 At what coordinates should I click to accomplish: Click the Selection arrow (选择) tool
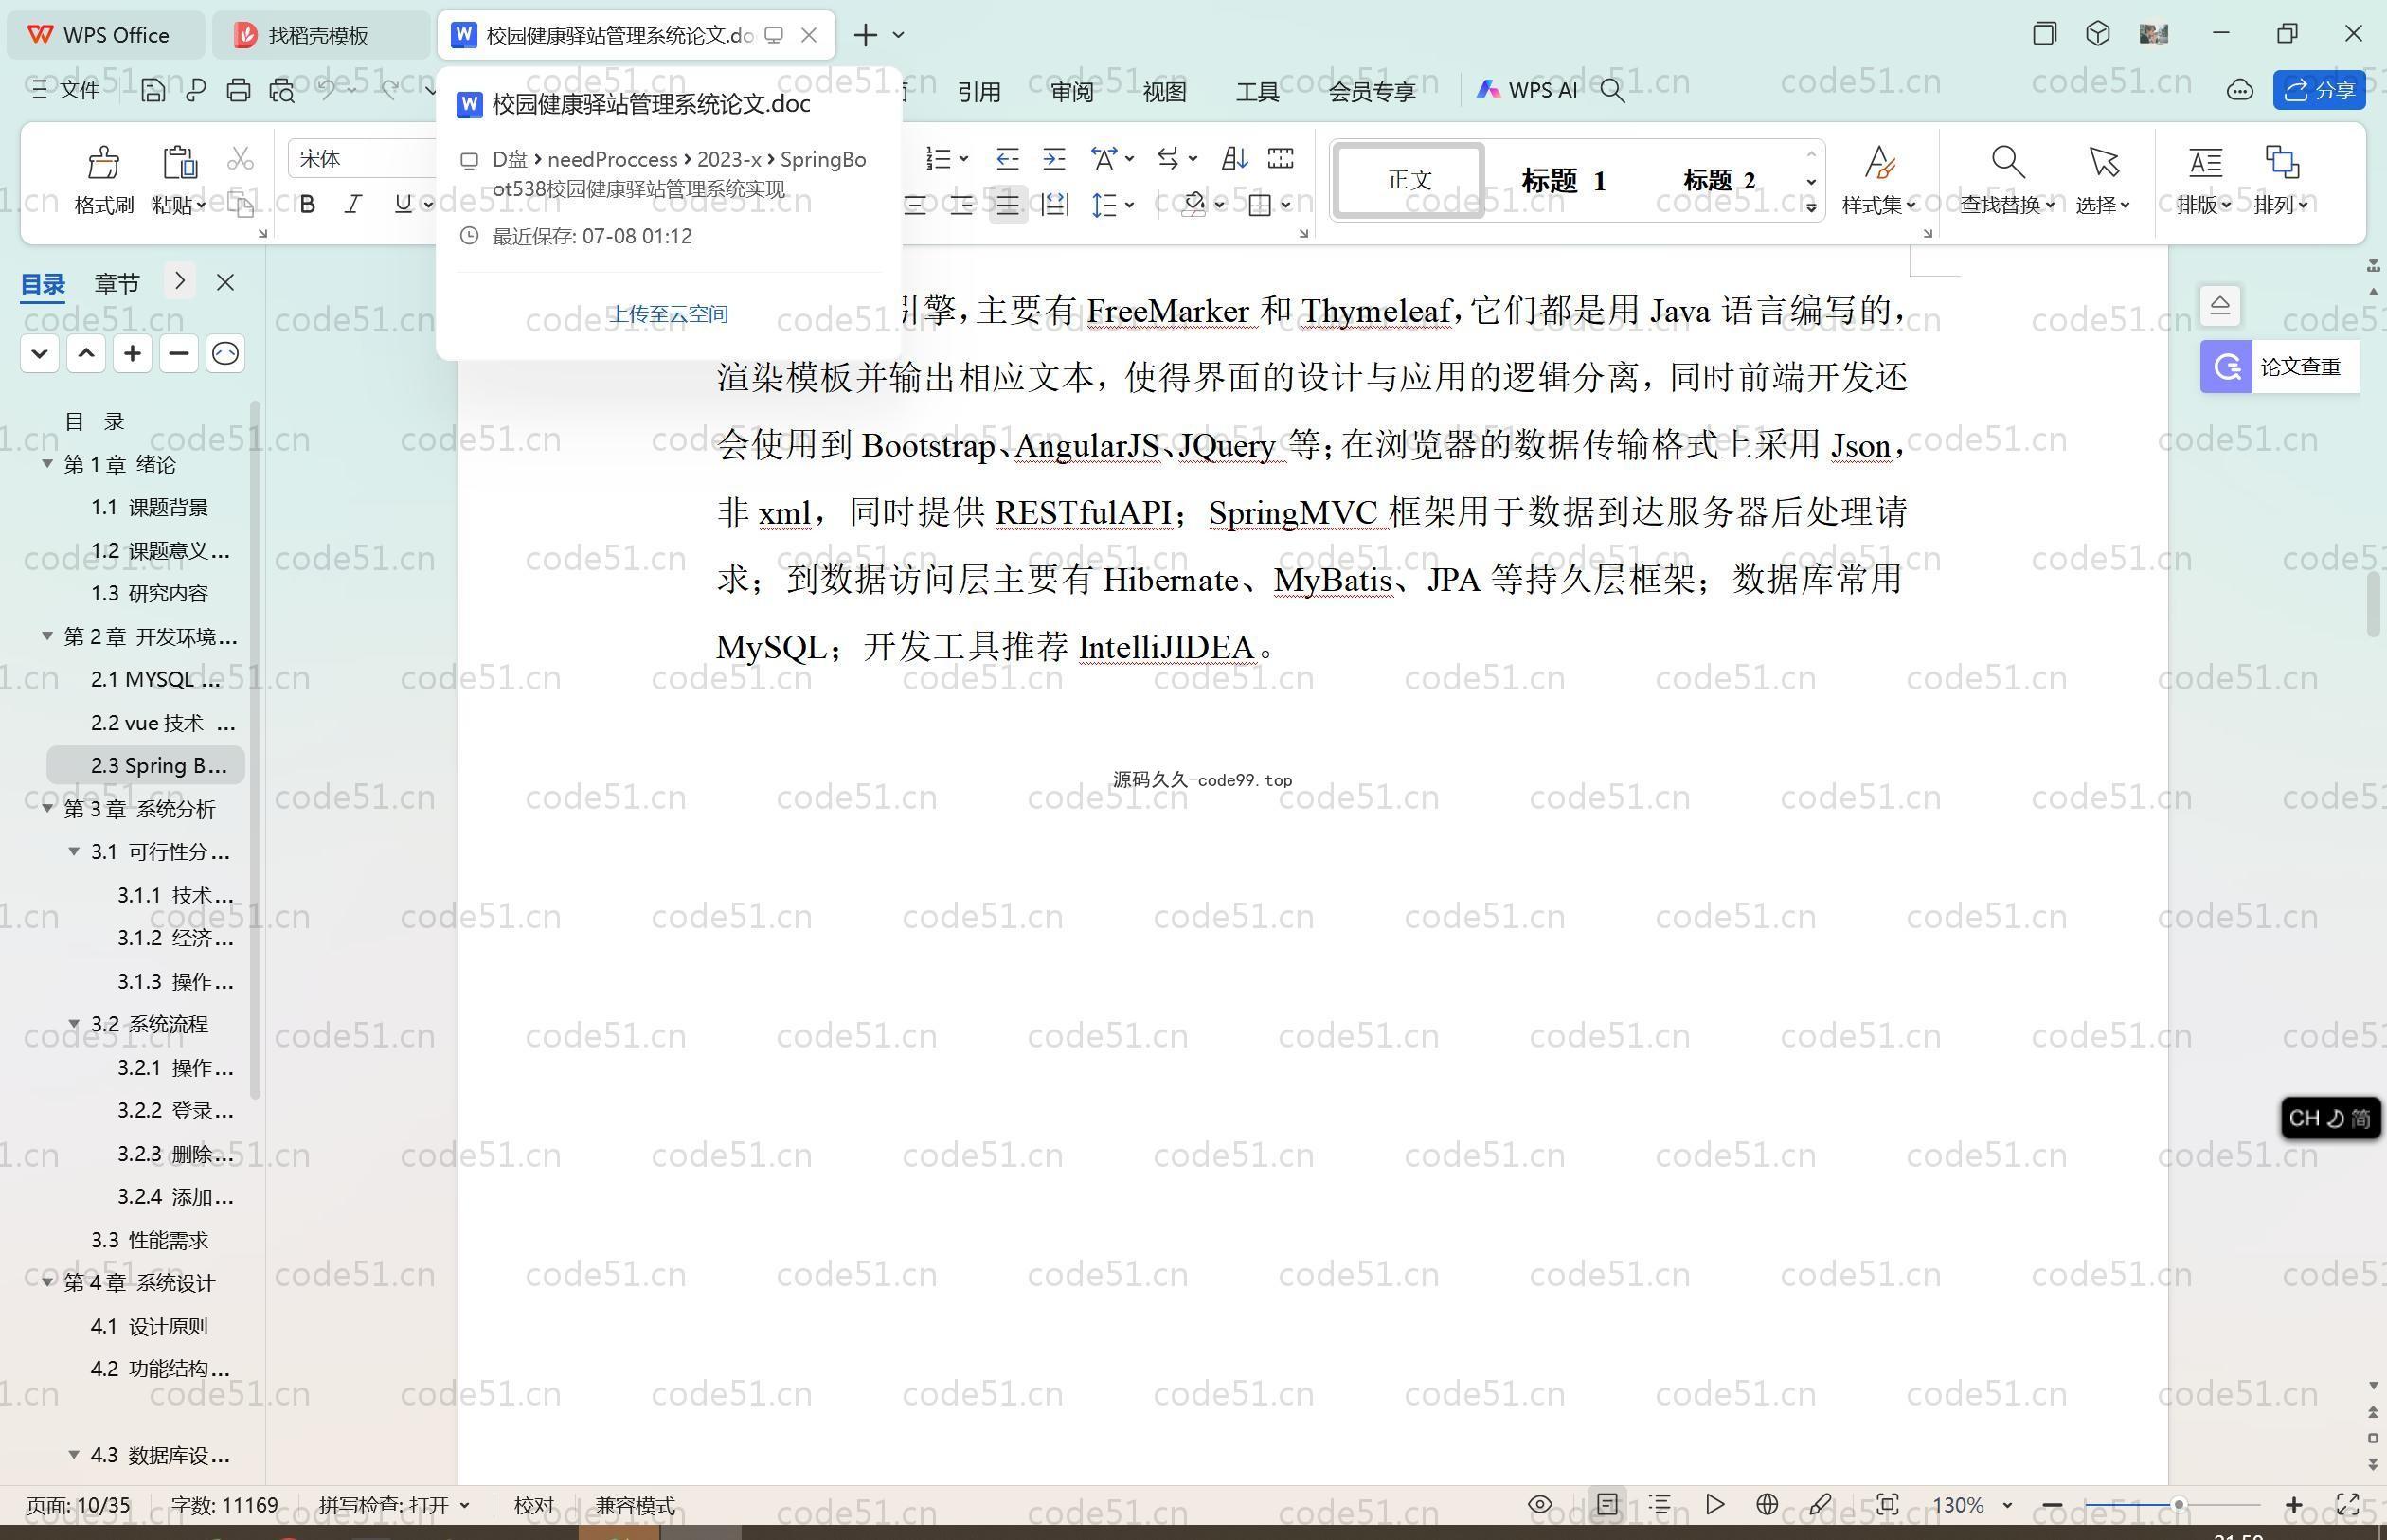tap(2103, 162)
